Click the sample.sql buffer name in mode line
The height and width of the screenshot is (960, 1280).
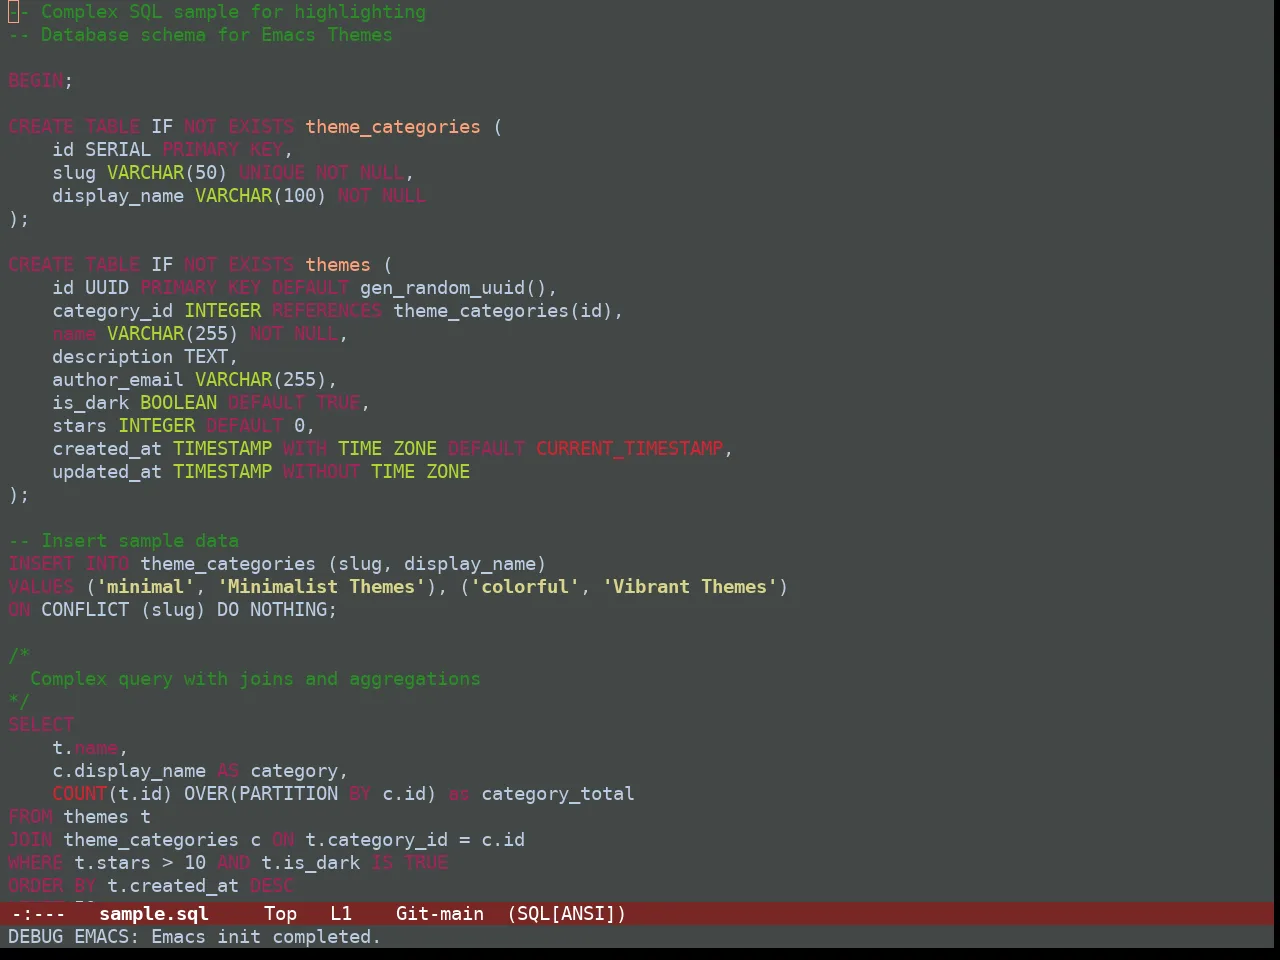(154, 913)
